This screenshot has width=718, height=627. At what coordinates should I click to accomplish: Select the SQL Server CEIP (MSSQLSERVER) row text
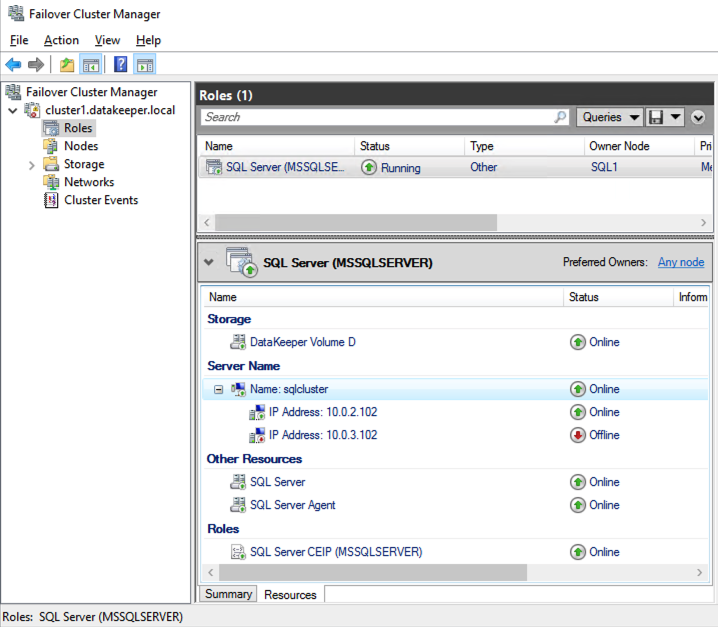[336, 552]
